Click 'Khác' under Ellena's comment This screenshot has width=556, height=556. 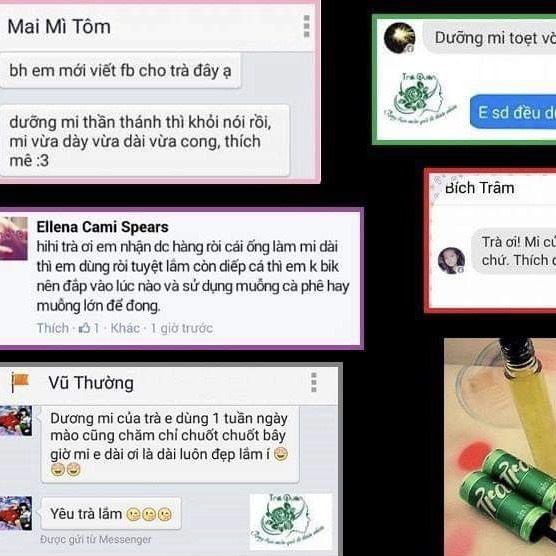125,328
